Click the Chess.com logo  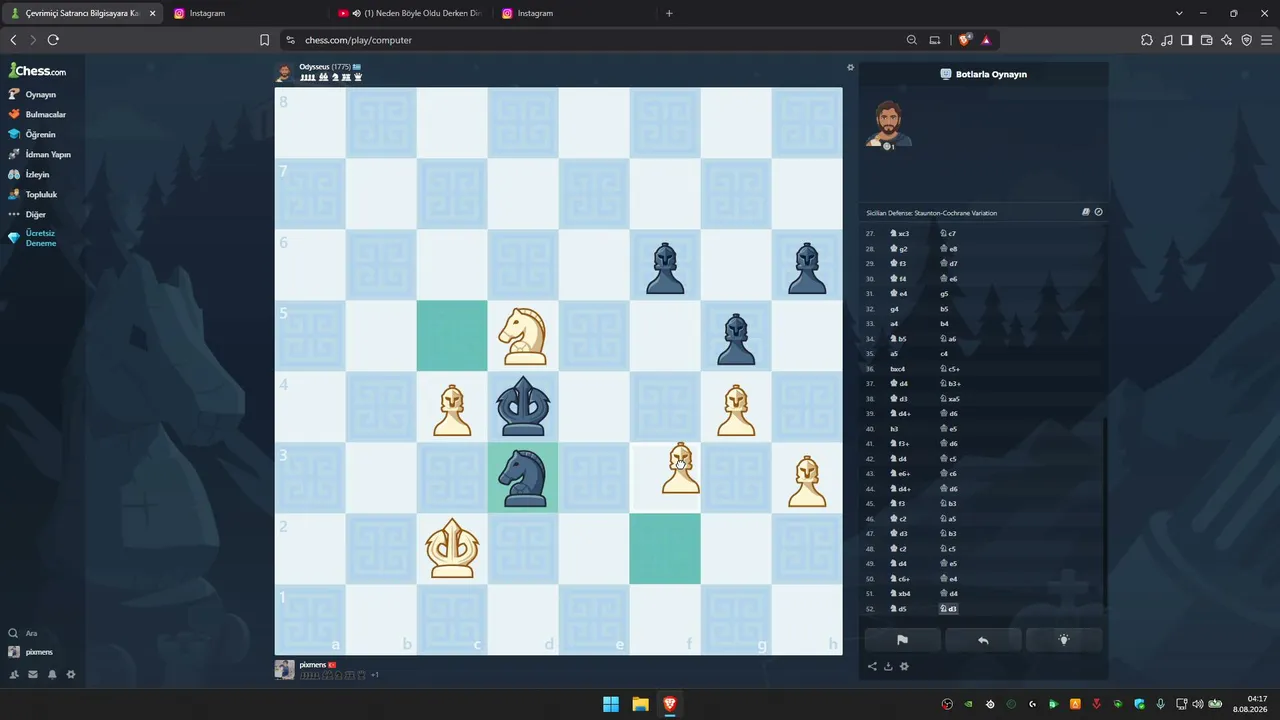(x=38, y=71)
